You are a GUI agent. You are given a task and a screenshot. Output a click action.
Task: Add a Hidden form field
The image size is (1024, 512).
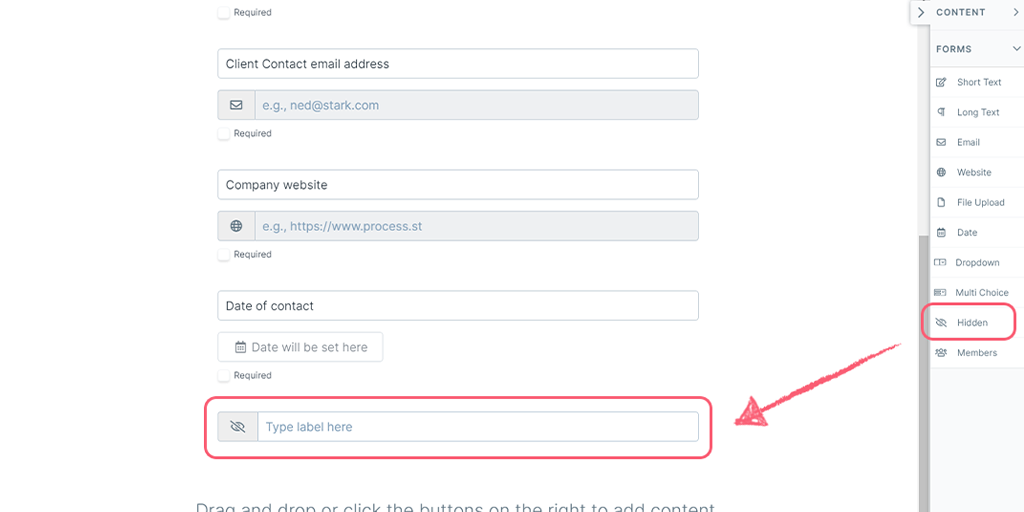click(971, 322)
